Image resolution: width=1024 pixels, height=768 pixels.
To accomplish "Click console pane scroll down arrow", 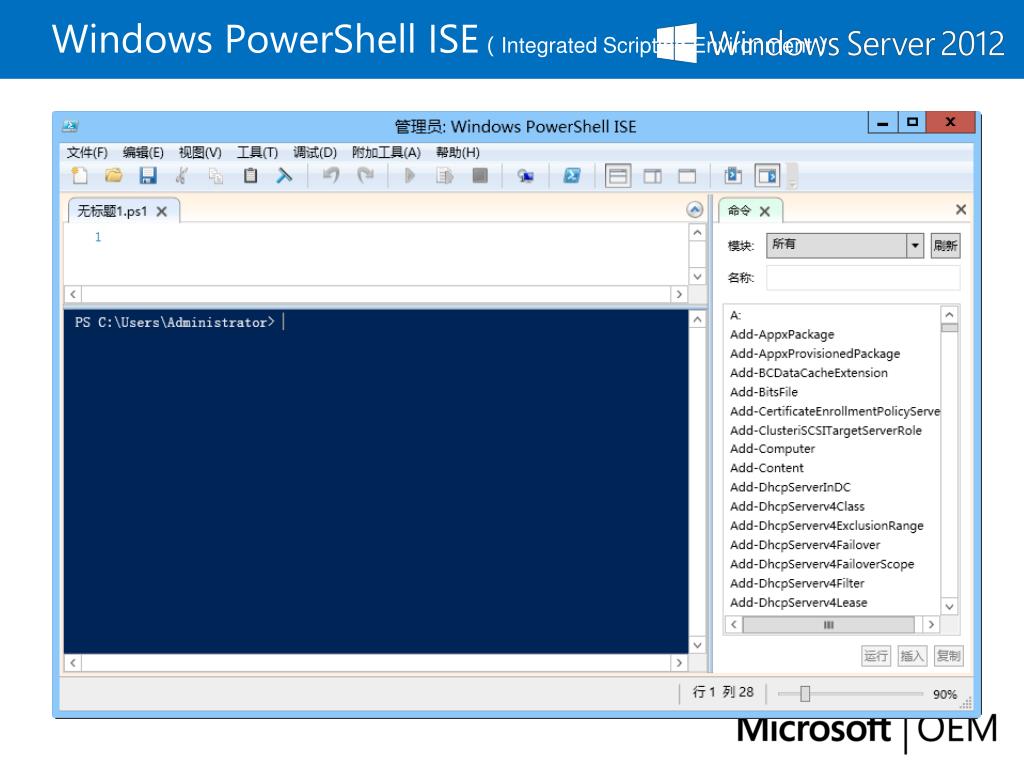I will click(x=697, y=645).
